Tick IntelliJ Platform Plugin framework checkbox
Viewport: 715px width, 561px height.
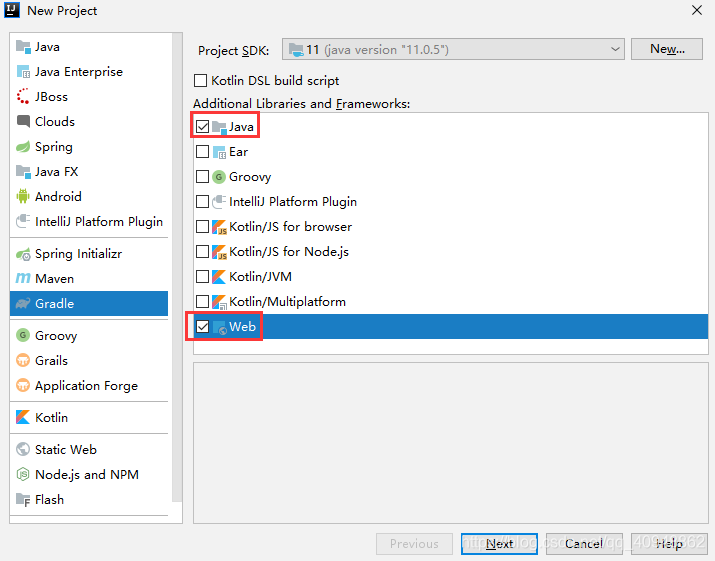click(202, 202)
